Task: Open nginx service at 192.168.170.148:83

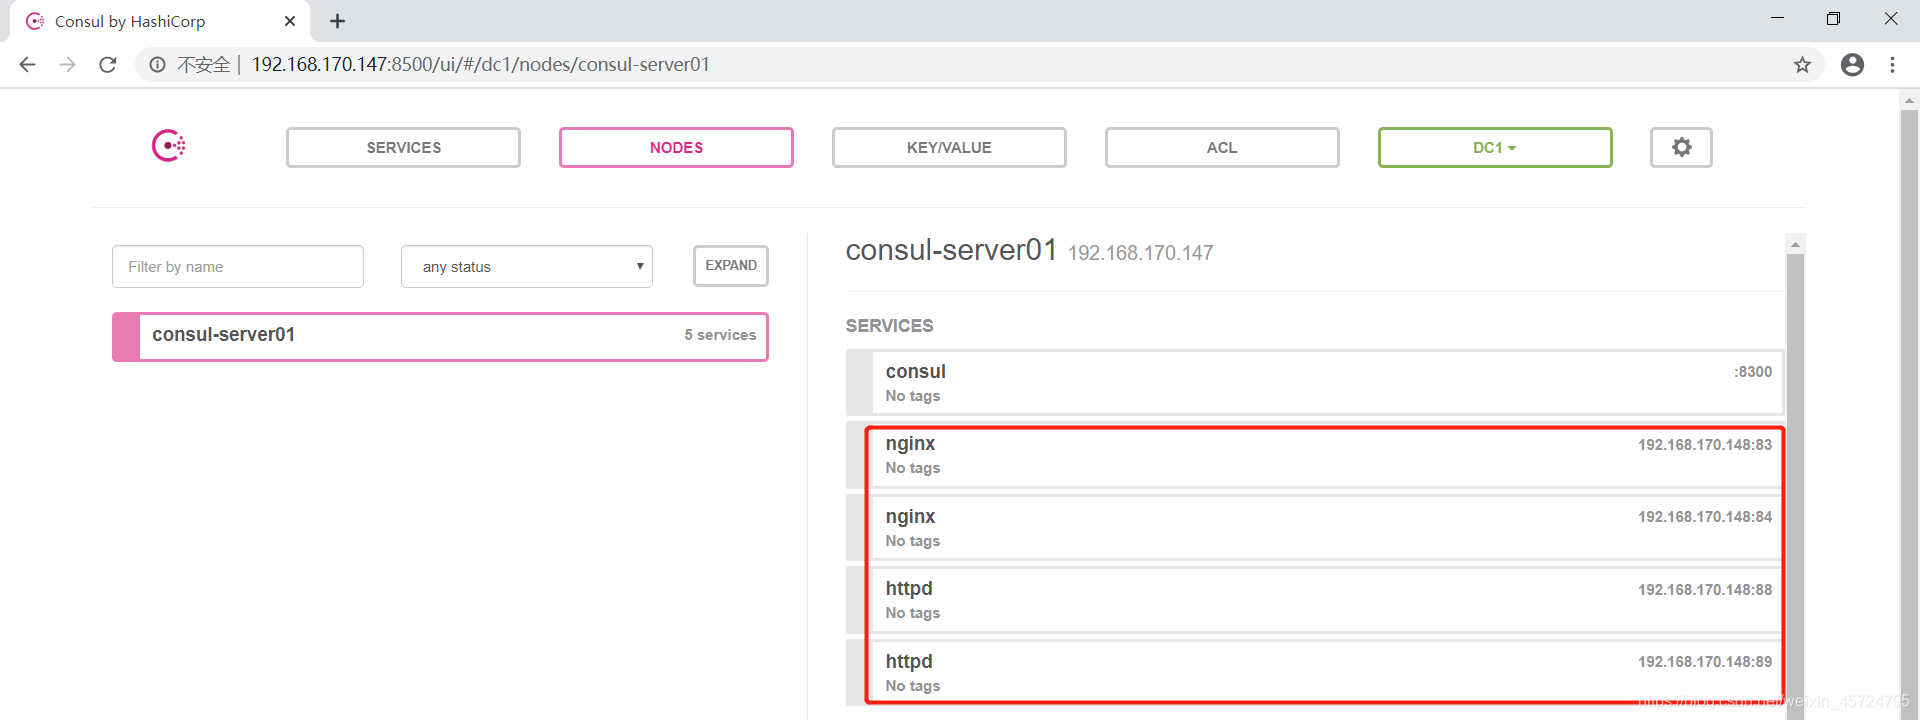Action: tap(1314, 455)
